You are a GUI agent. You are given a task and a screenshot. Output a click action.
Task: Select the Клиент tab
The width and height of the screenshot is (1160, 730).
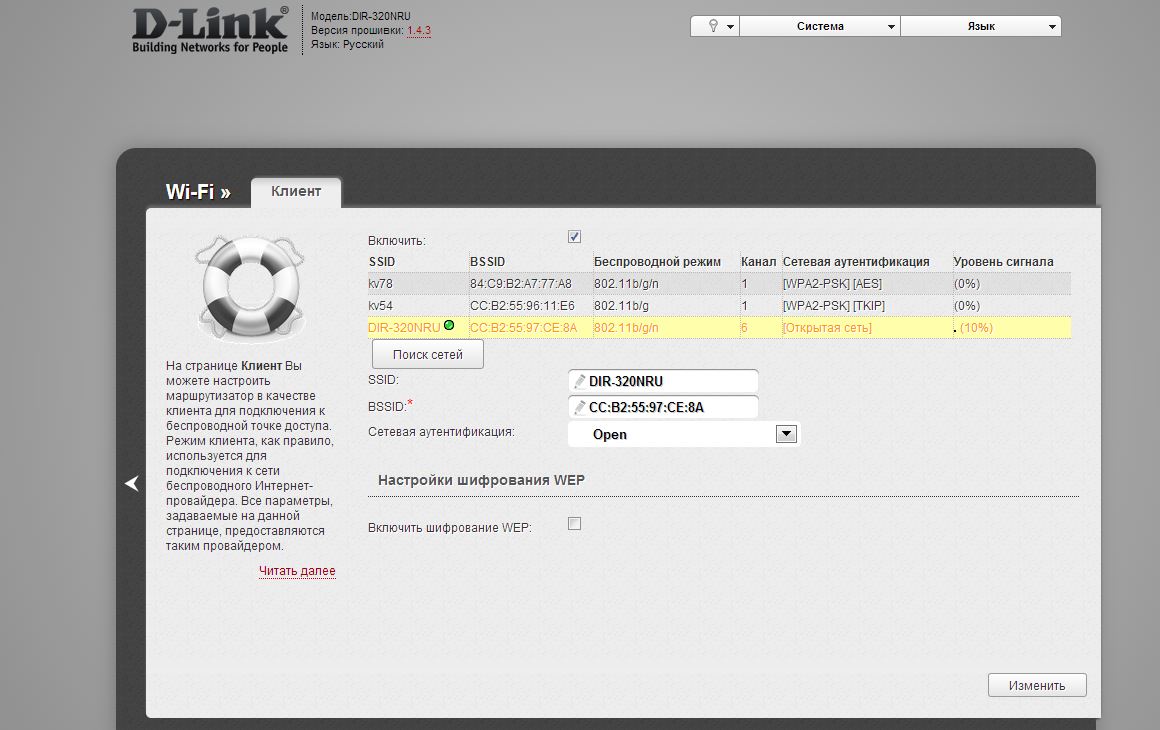(x=296, y=191)
